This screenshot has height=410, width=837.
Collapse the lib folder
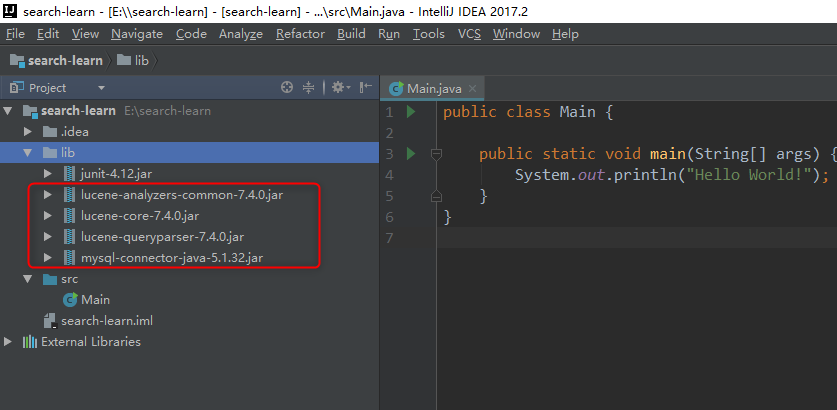(x=28, y=153)
